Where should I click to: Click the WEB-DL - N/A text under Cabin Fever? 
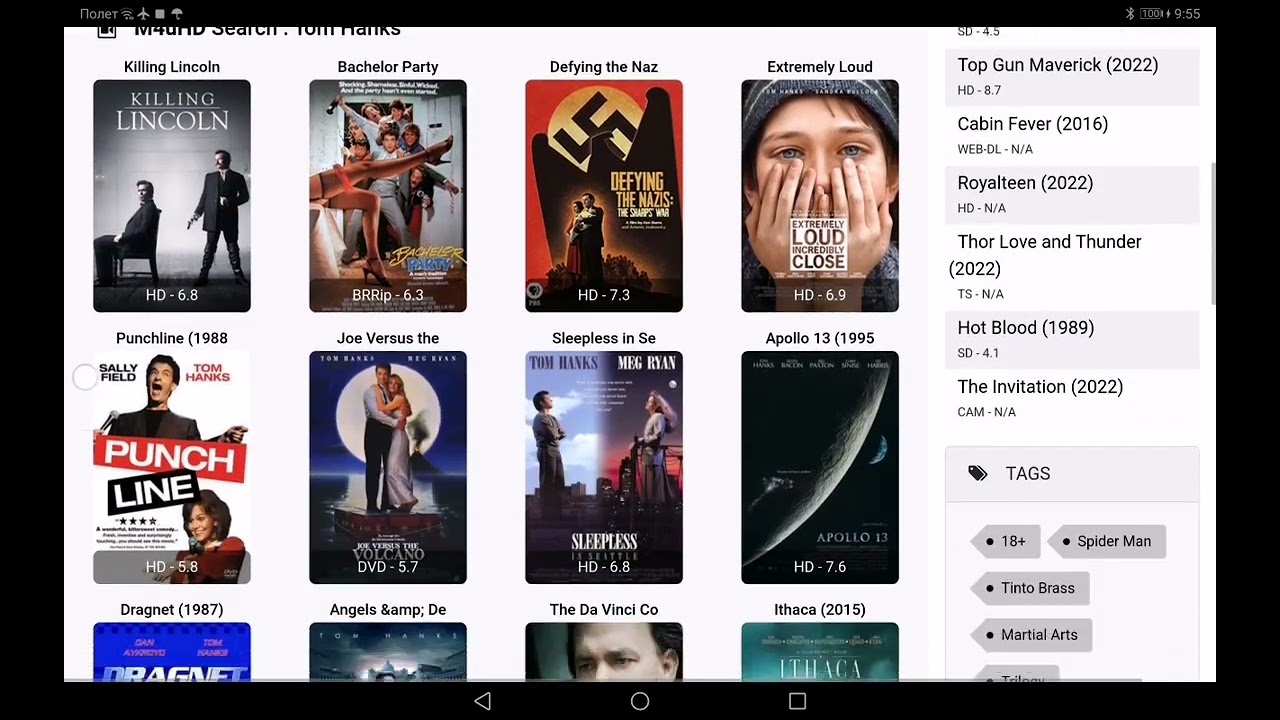995,149
